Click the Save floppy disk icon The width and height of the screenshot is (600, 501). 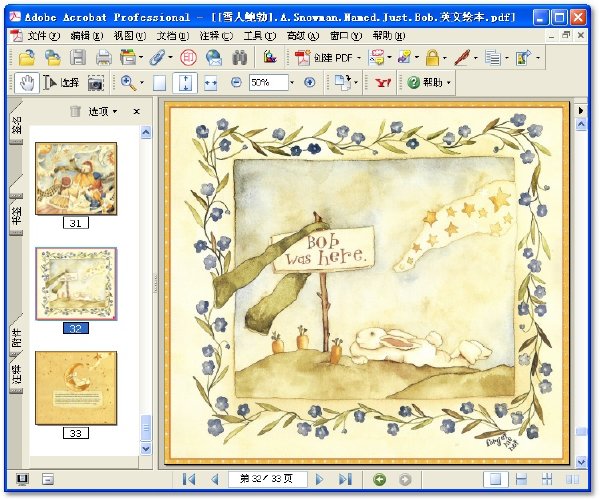tap(78, 58)
